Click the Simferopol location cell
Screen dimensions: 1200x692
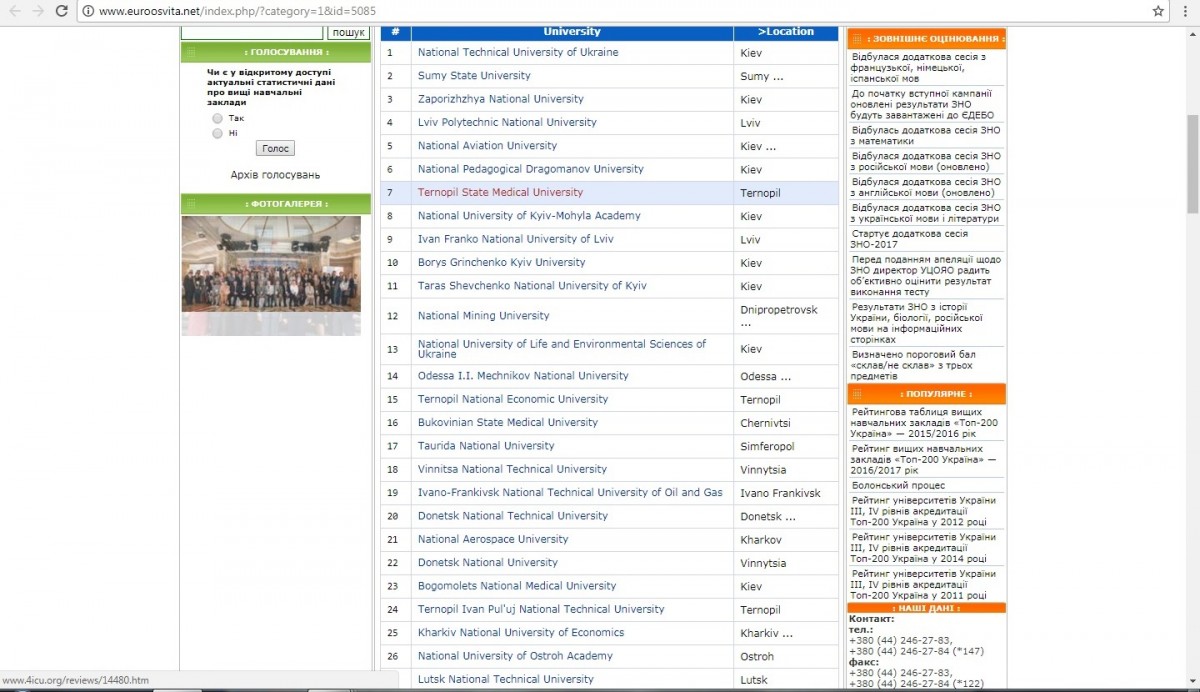[786, 446]
